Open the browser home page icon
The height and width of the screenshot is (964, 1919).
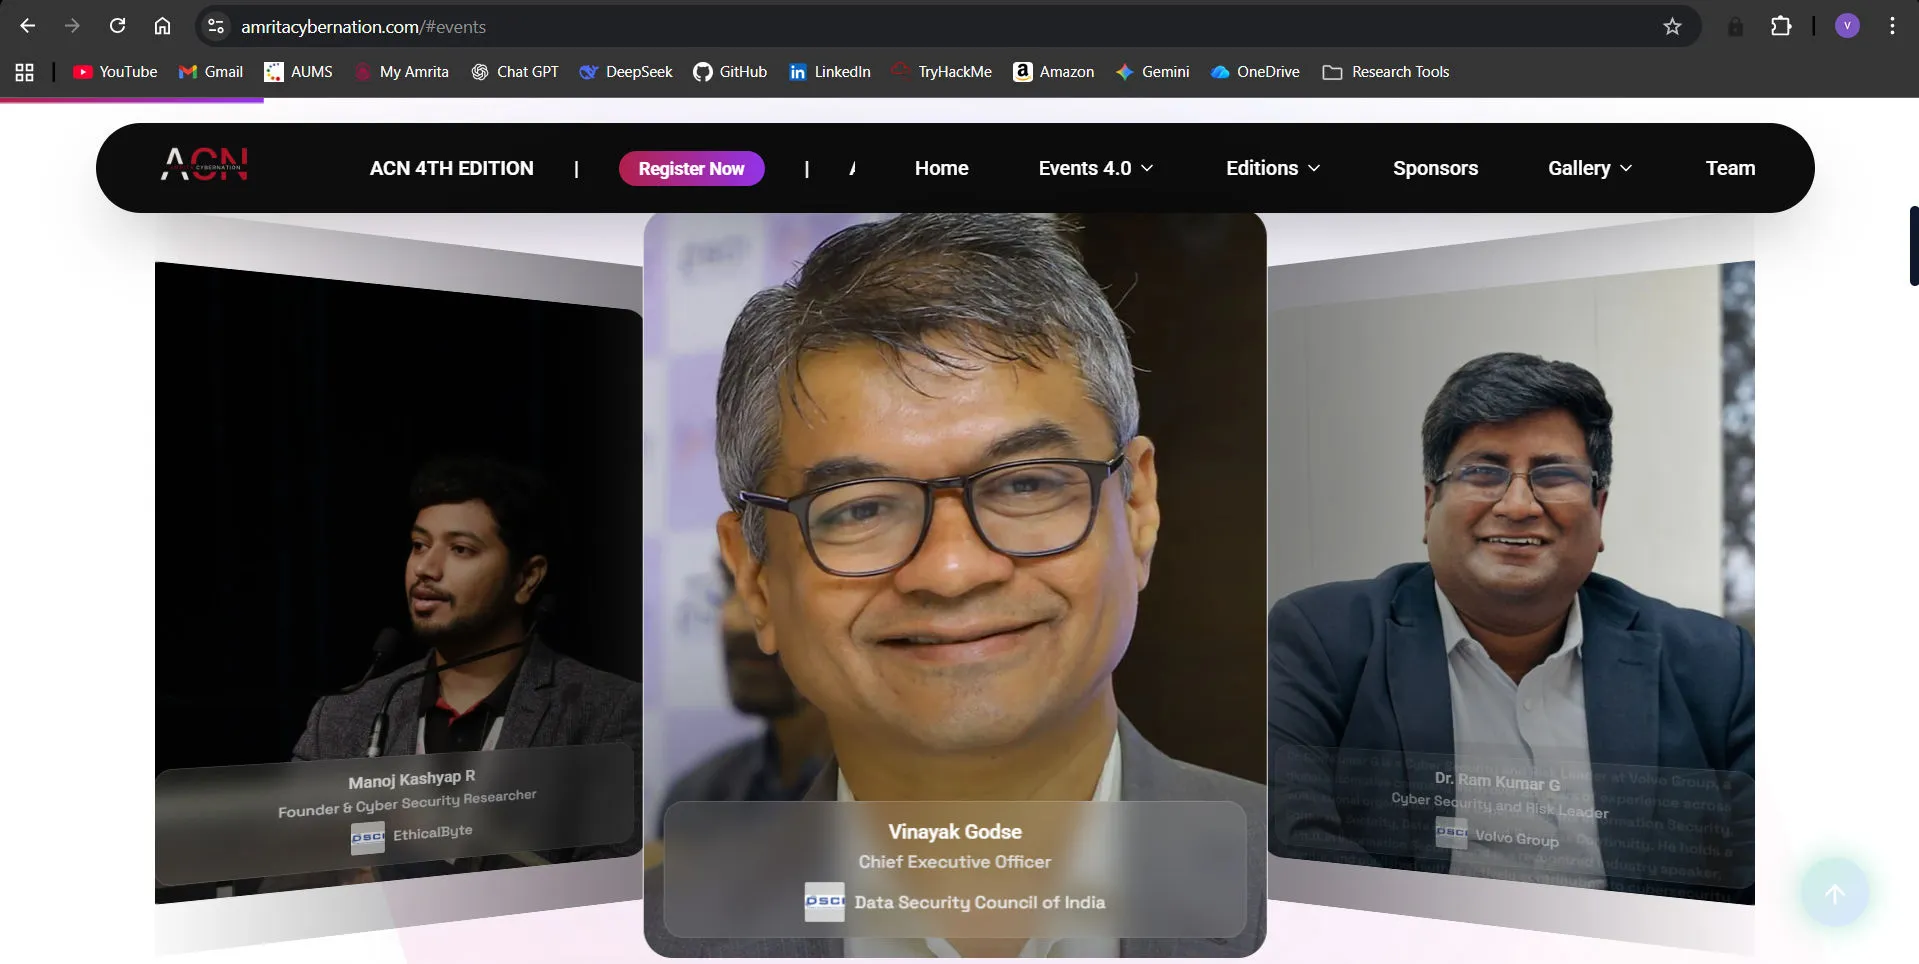point(162,26)
